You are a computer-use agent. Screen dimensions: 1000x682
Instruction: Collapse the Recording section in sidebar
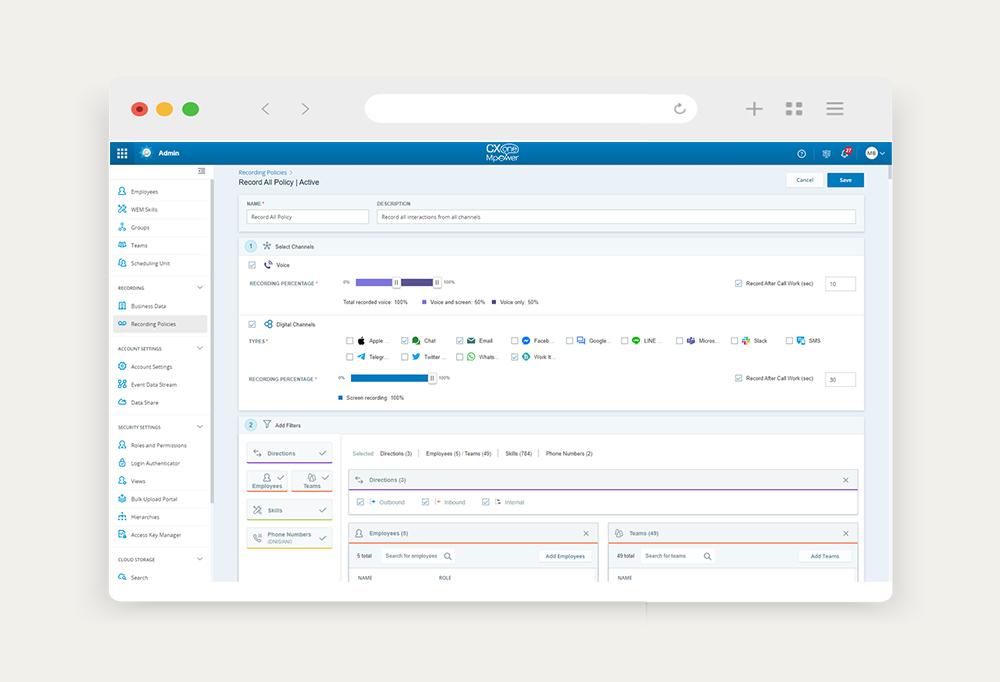pos(200,288)
